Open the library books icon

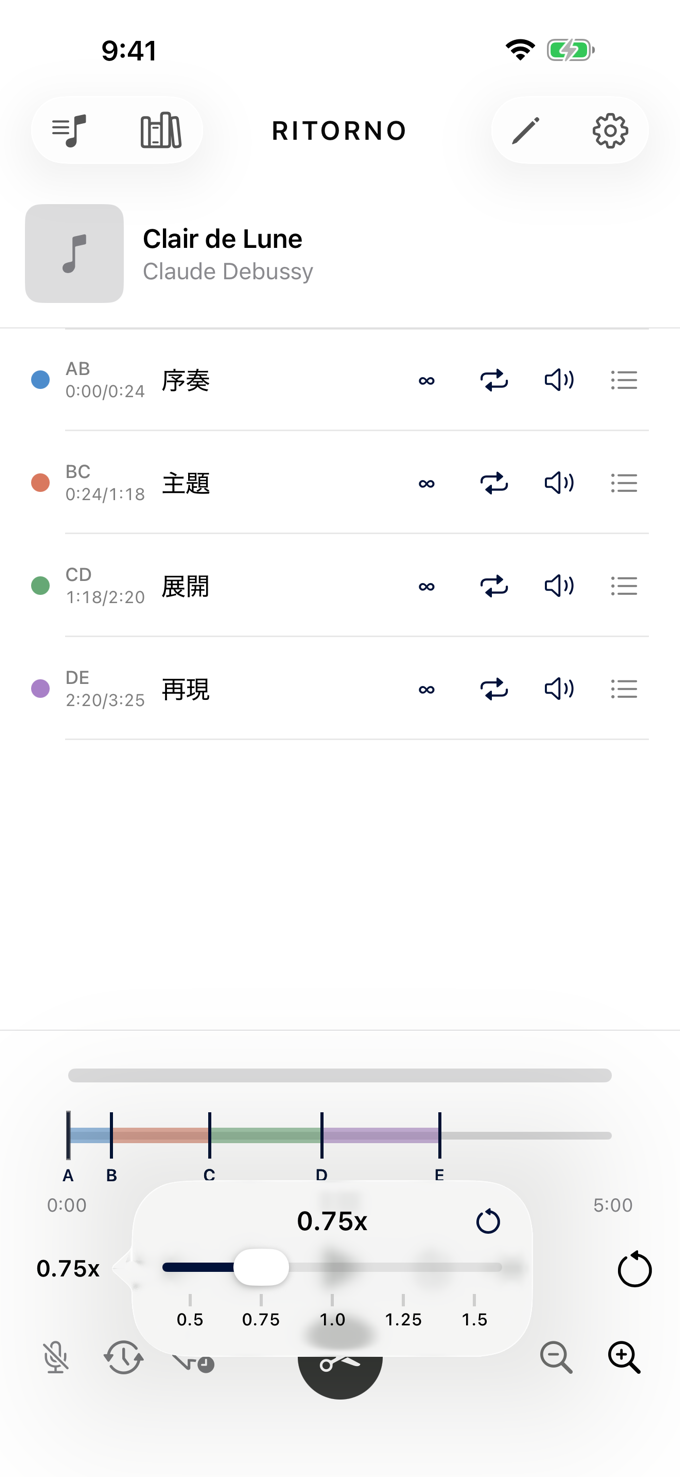pyautogui.click(x=160, y=131)
